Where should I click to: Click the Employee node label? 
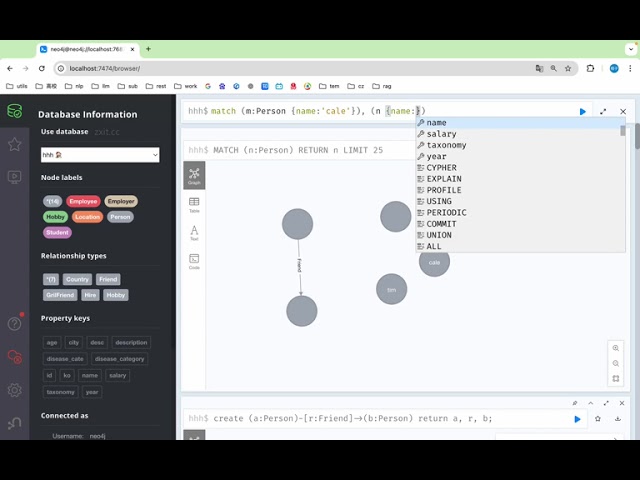(x=83, y=201)
